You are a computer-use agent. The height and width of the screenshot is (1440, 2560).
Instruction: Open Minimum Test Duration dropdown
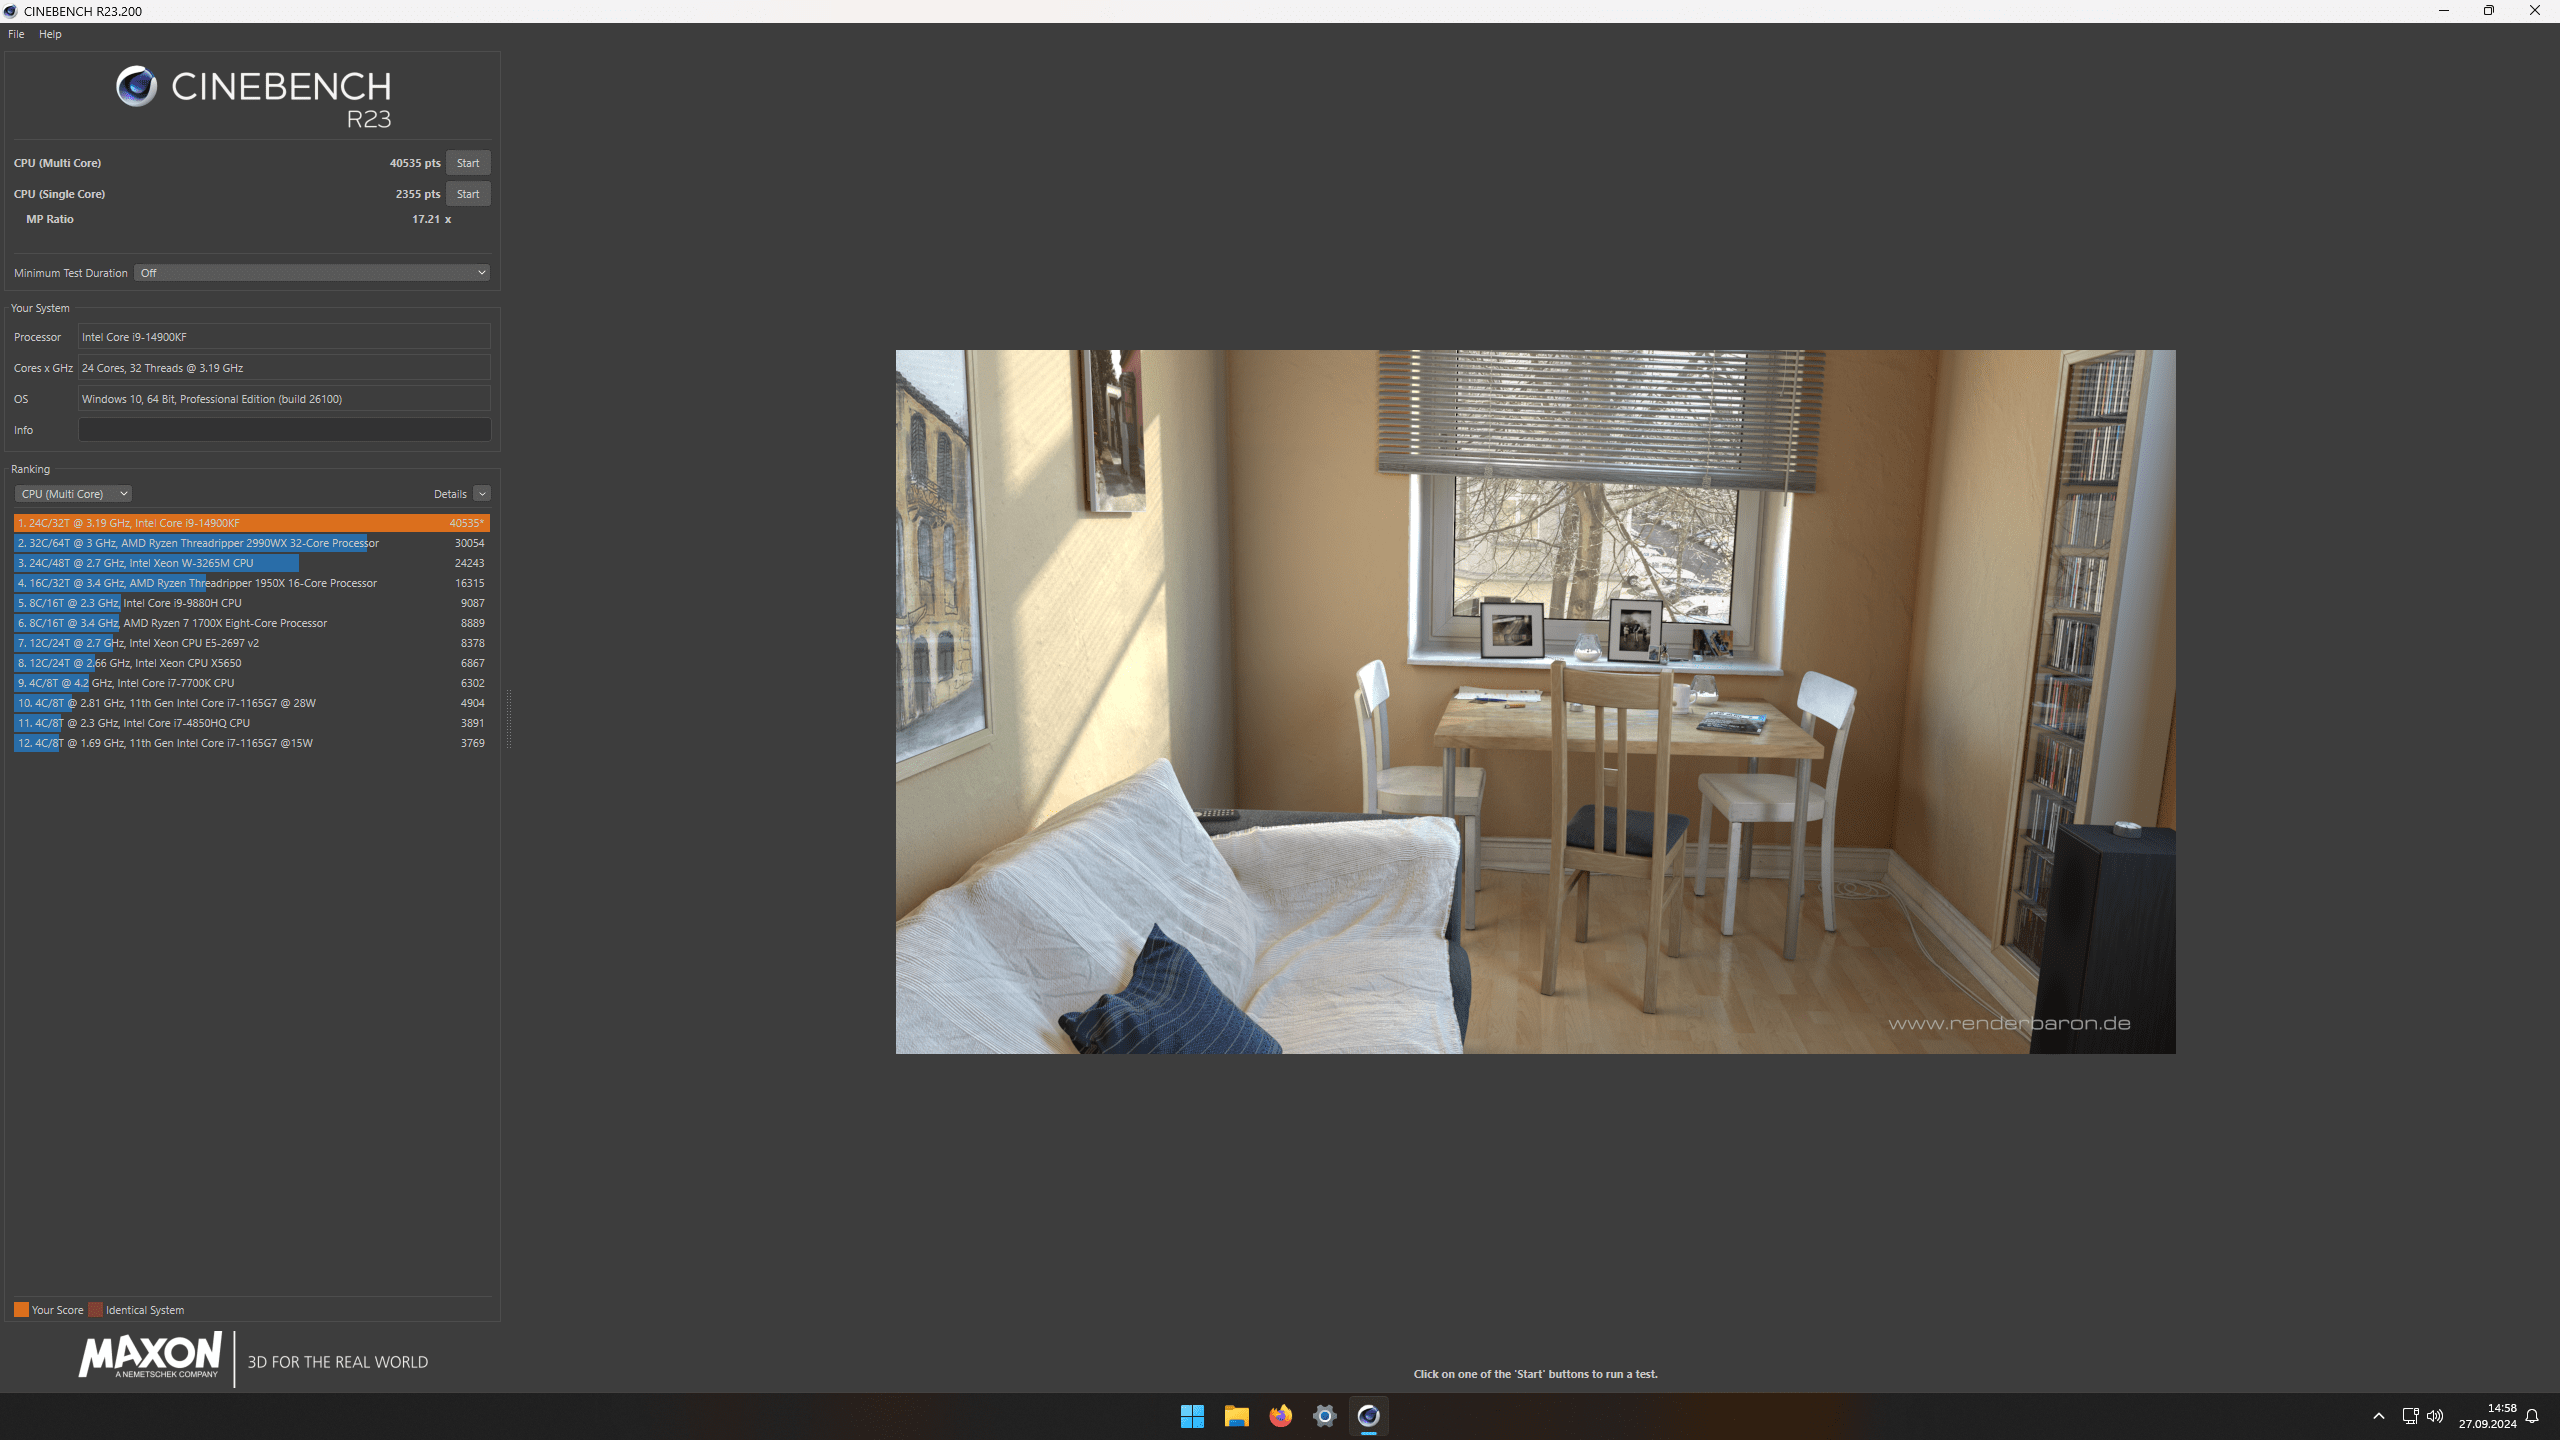click(312, 273)
